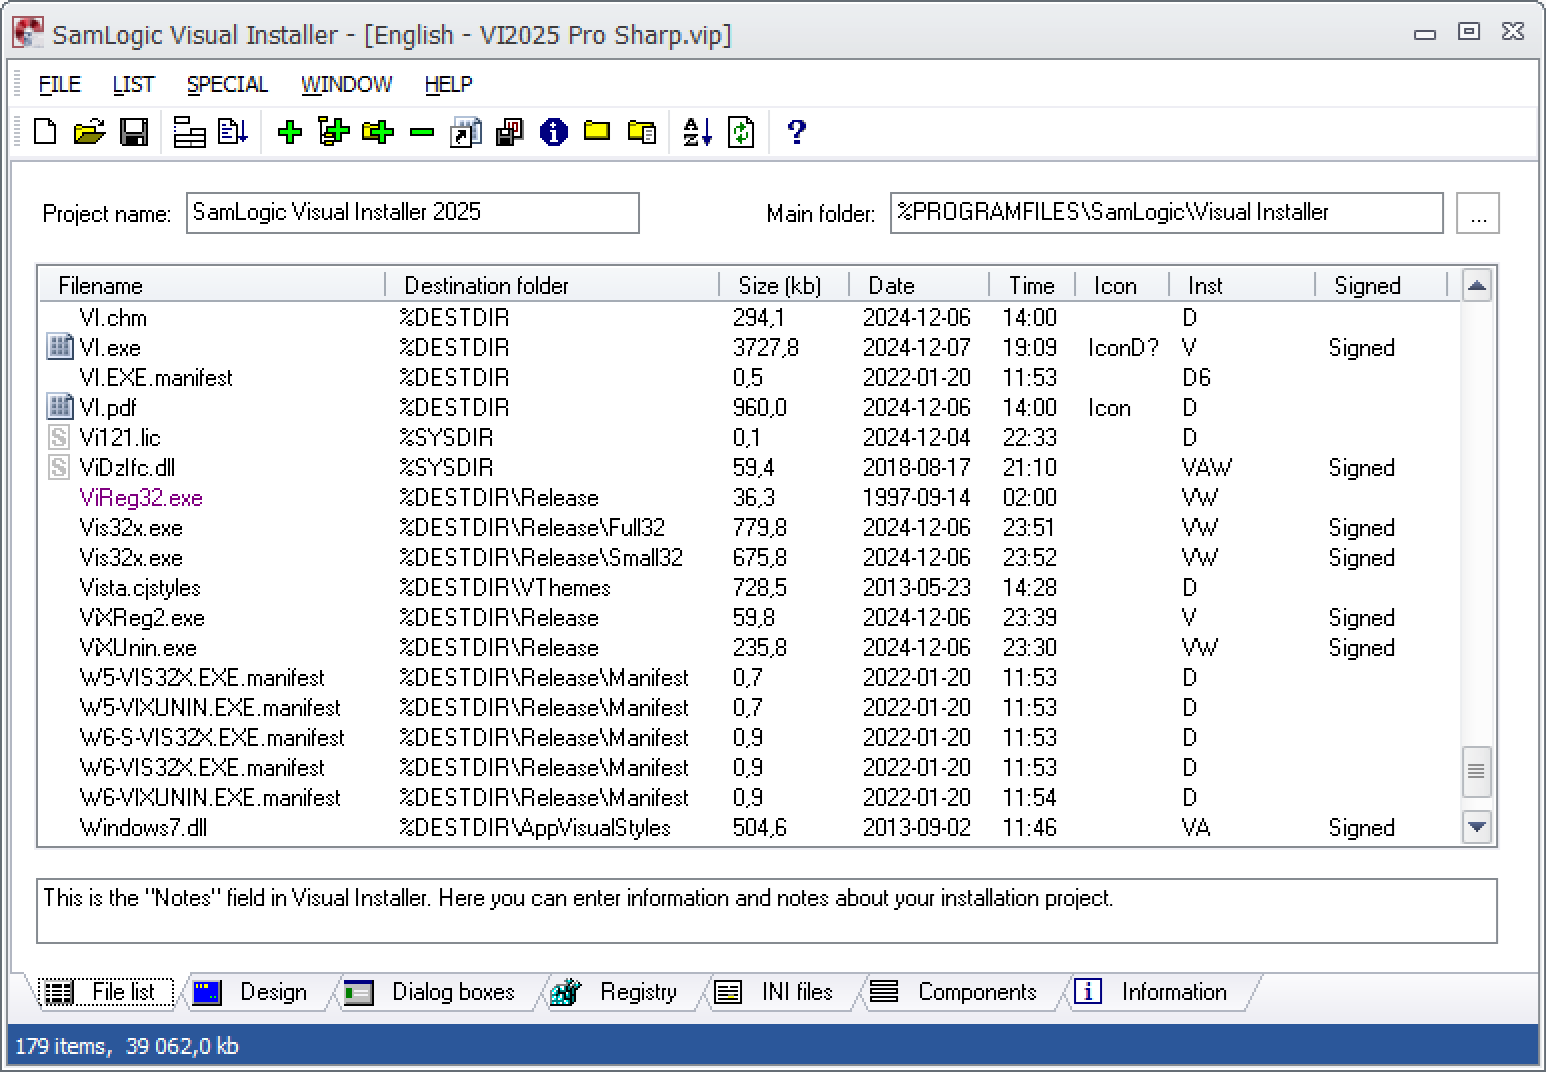Image resolution: width=1546 pixels, height=1072 pixels.
Task: Click the file list scroll up arrow
Action: tap(1477, 286)
